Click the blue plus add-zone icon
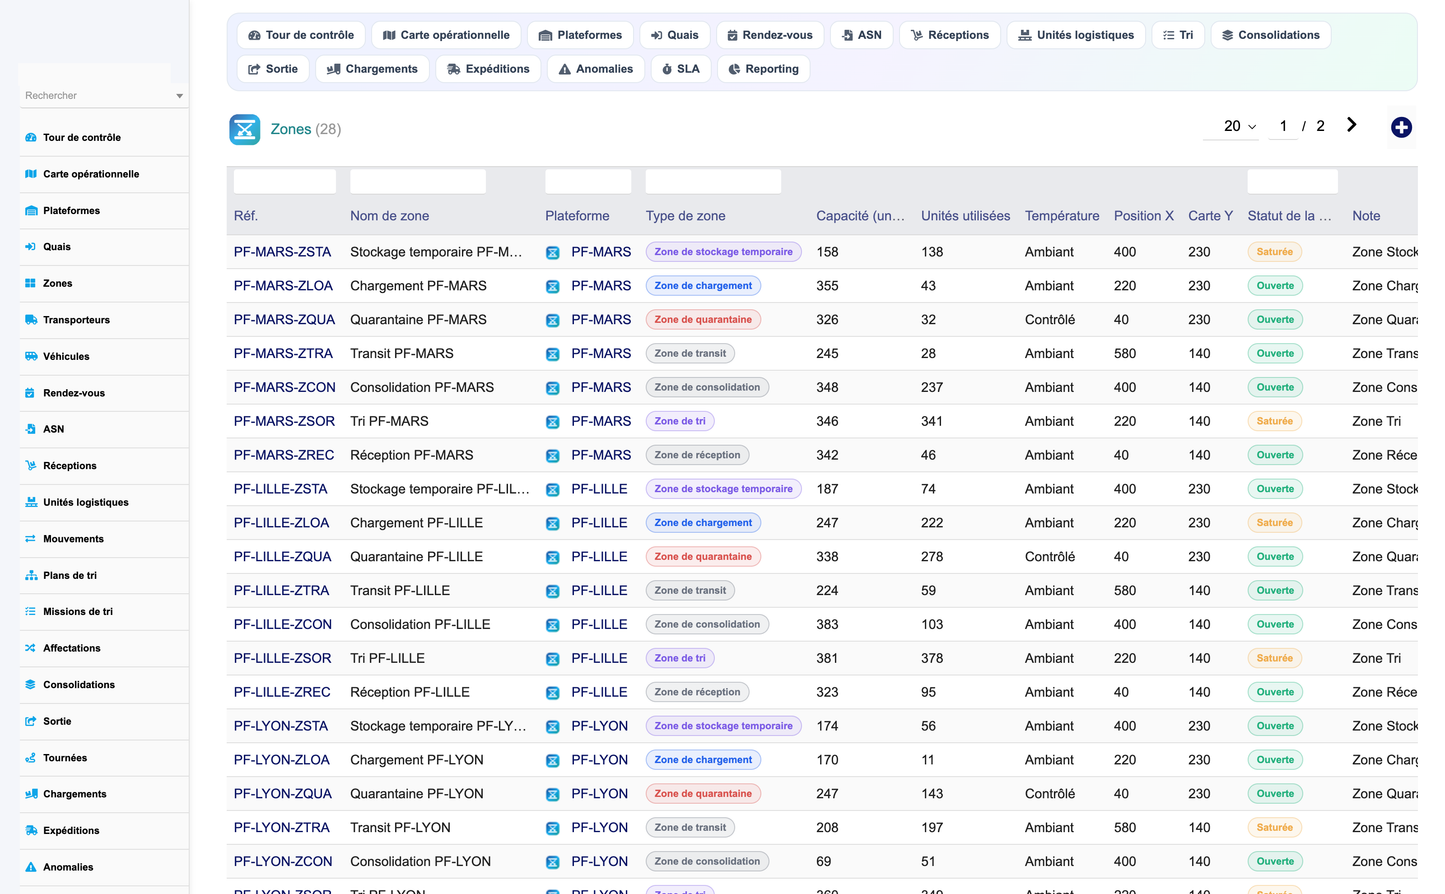Image resolution: width=1445 pixels, height=894 pixels. [x=1401, y=127]
